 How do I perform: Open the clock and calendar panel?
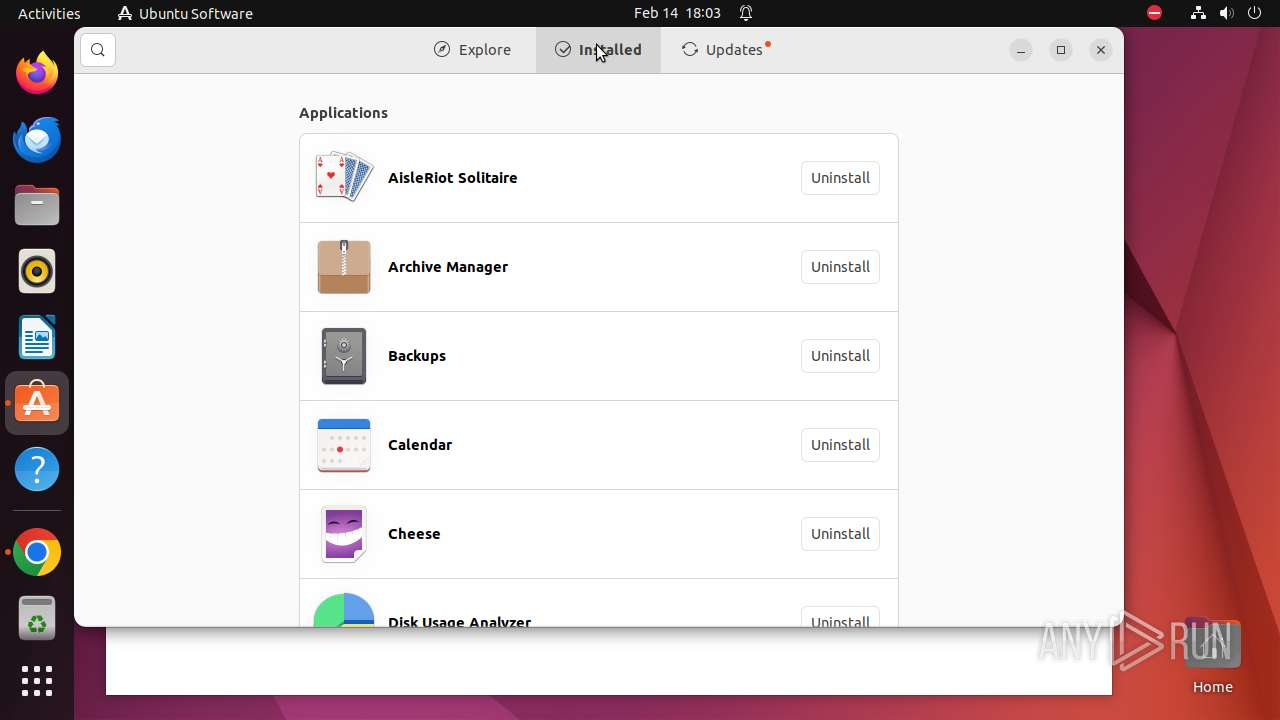click(677, 13)
